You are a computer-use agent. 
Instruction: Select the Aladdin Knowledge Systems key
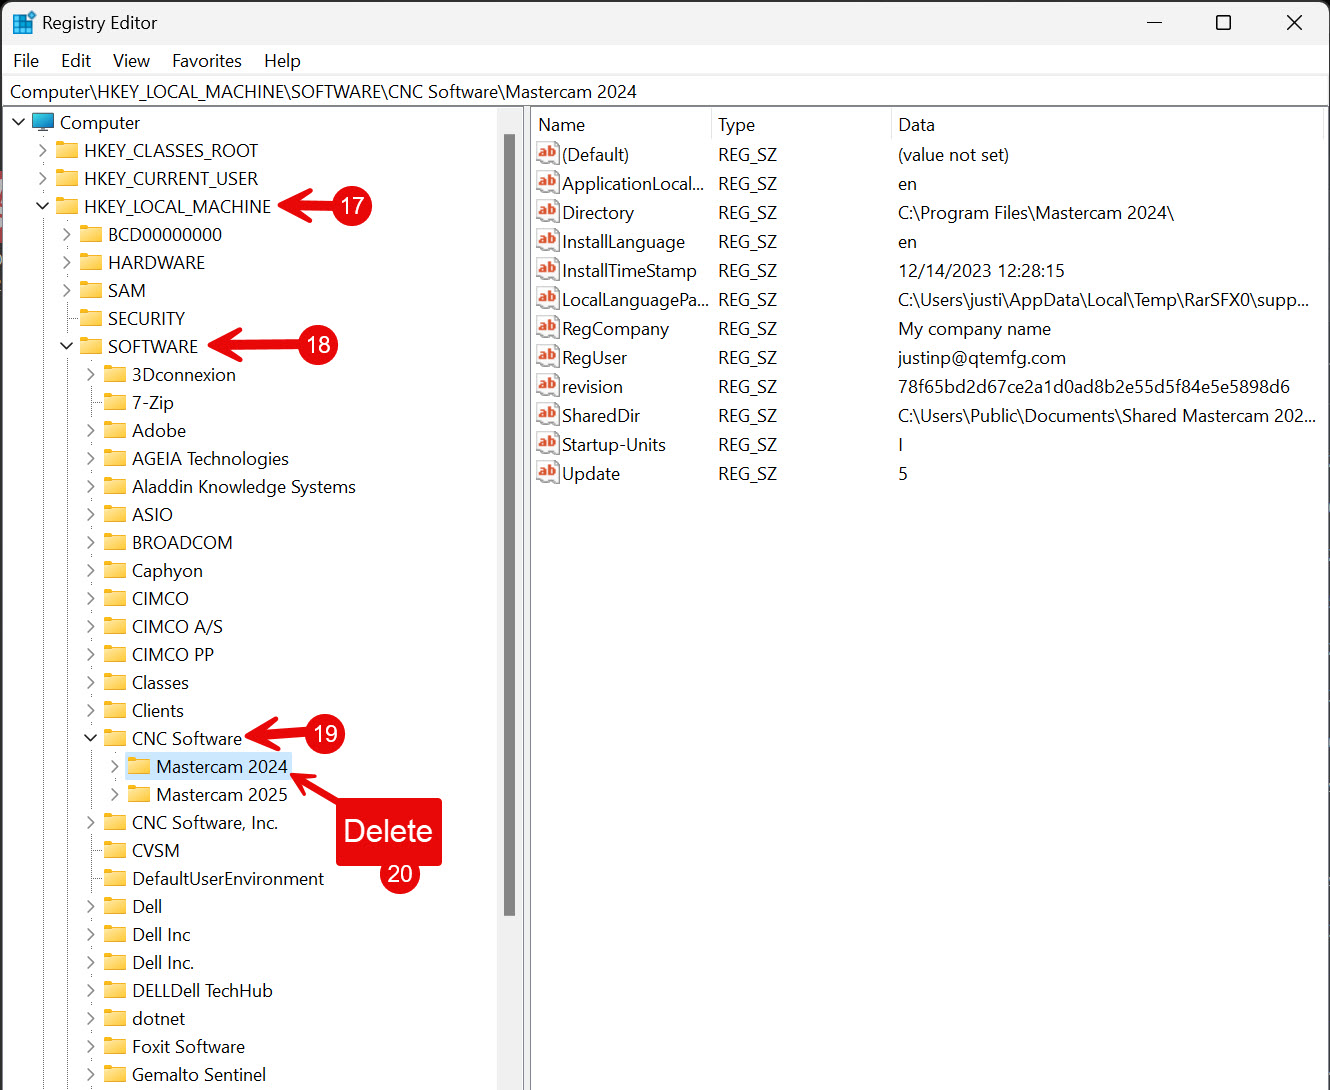pos(244,486)
